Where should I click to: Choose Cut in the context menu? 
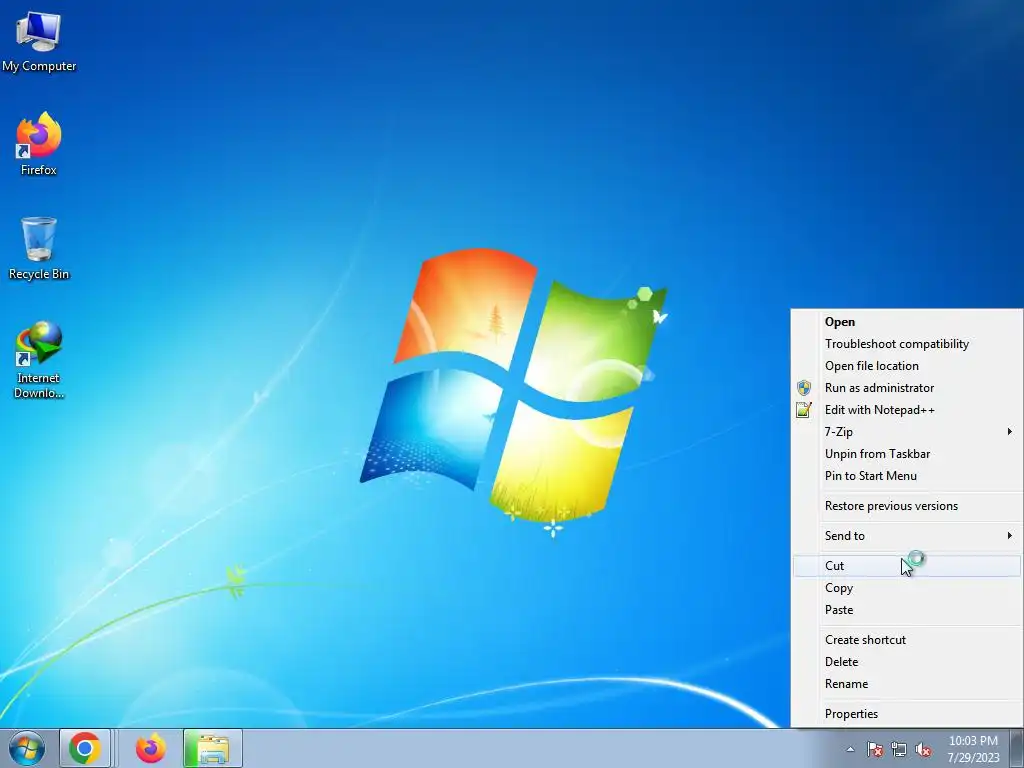pos(907,566)
